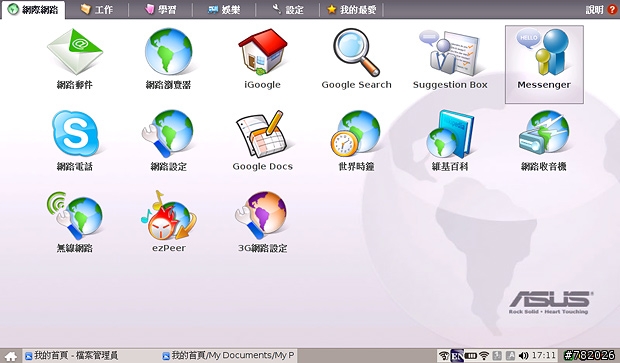Click the 17:11 clock in the tray

pos(543,355)
